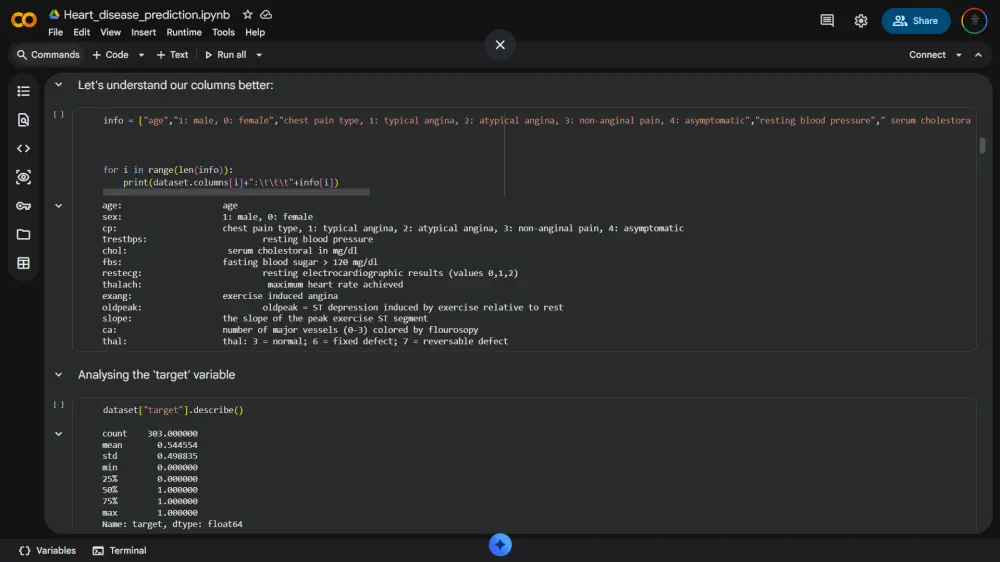Screen dimensions: 1000x562
Task: Open the Variables panel
Action: [x=47, y=551]
